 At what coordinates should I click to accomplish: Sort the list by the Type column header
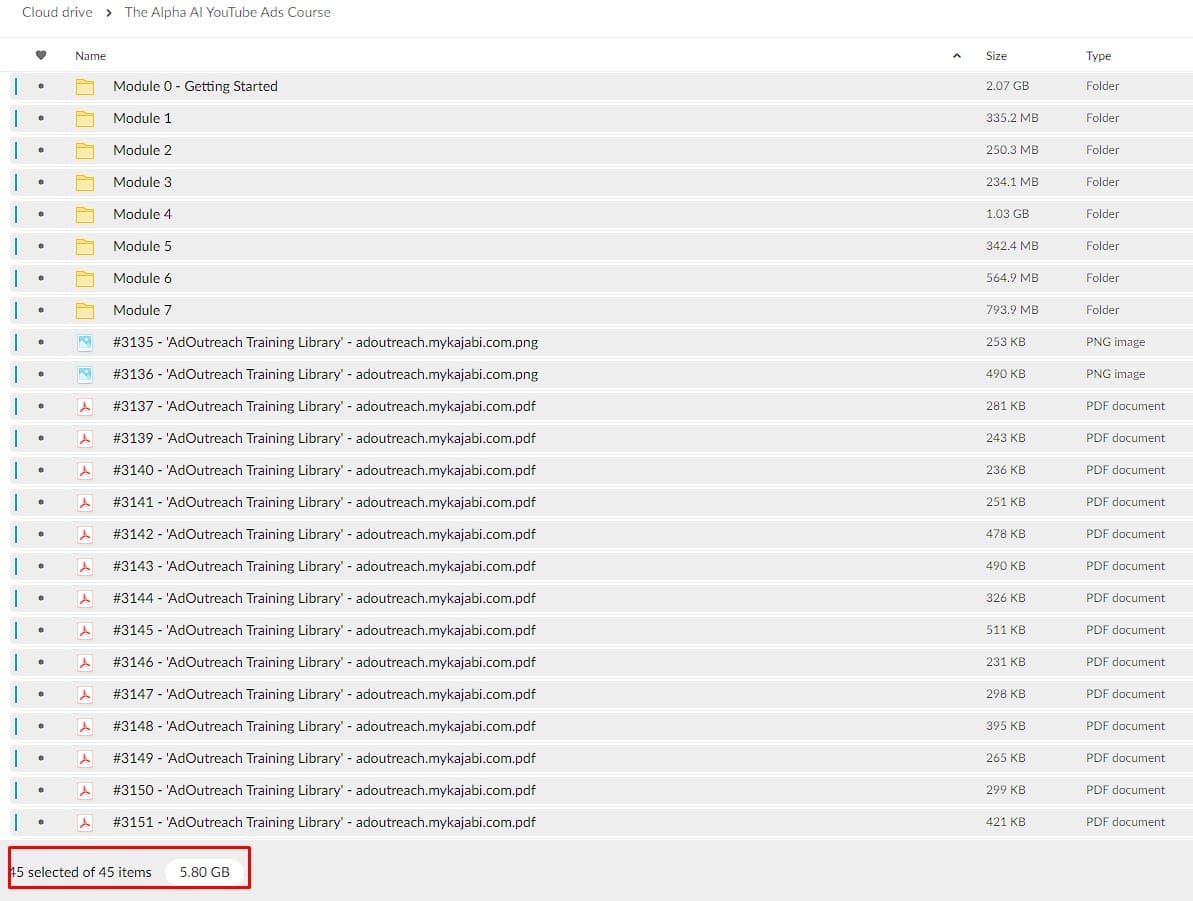[x=1098, y=56]
